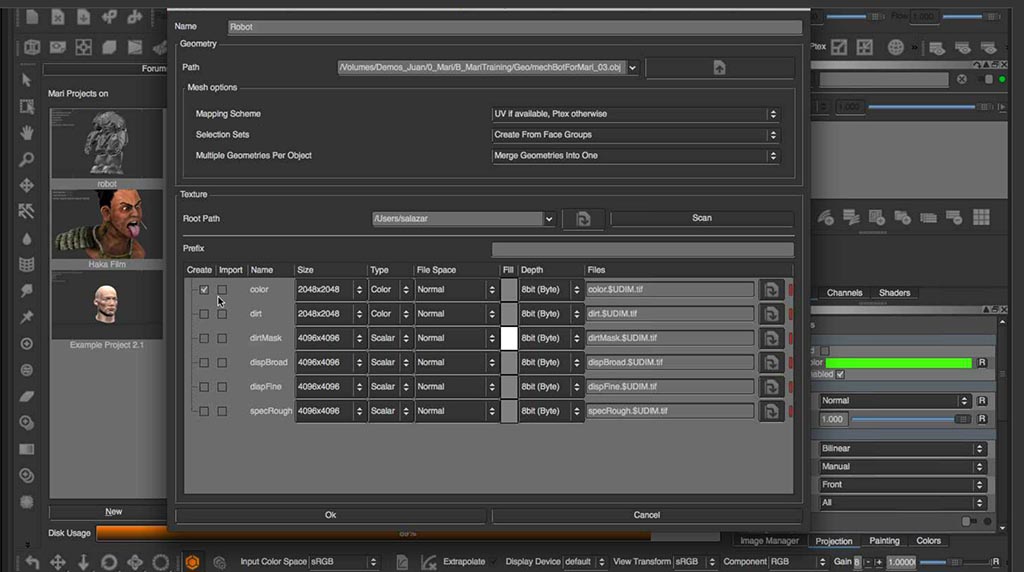Click the reload icon for specRough row
The height and width of the screenshot is (572, 1024).
click(771, 411)
